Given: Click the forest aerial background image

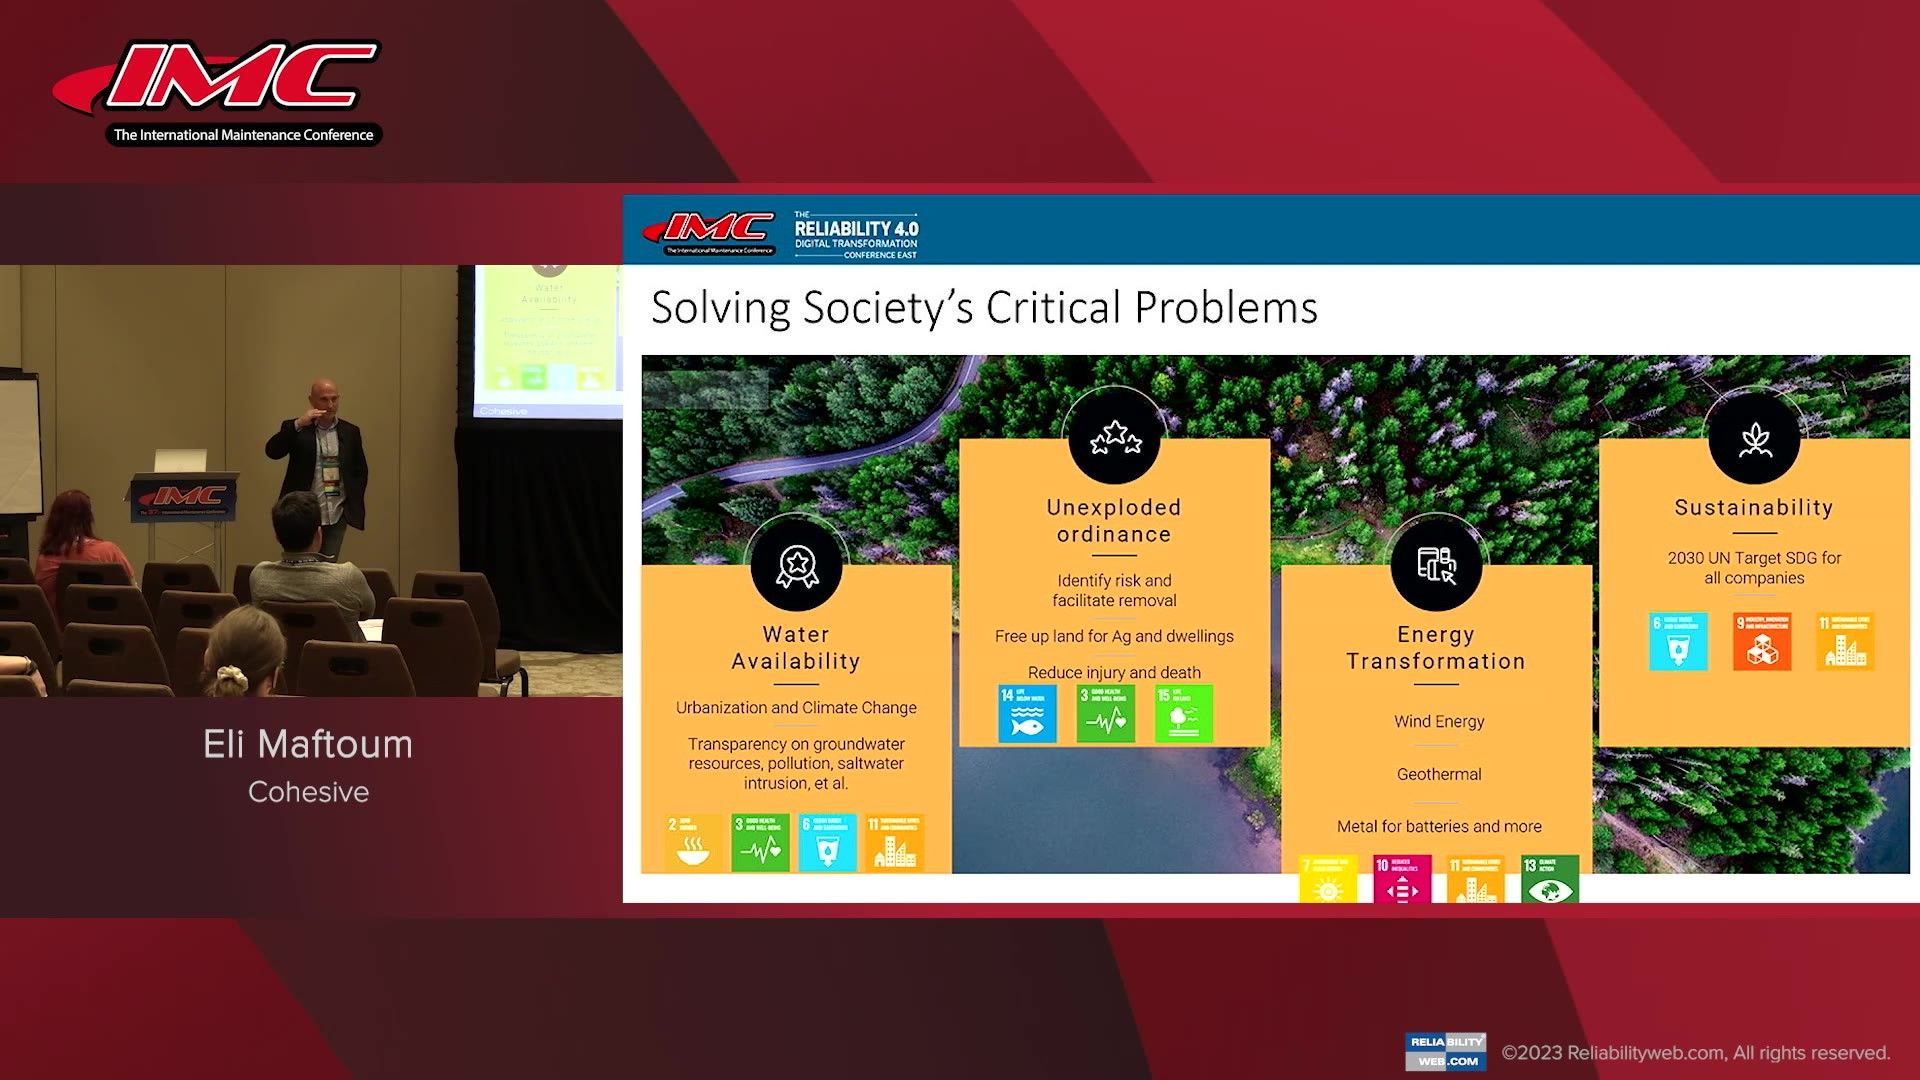Looking at the screenshot, I should tap(1300, 400).
